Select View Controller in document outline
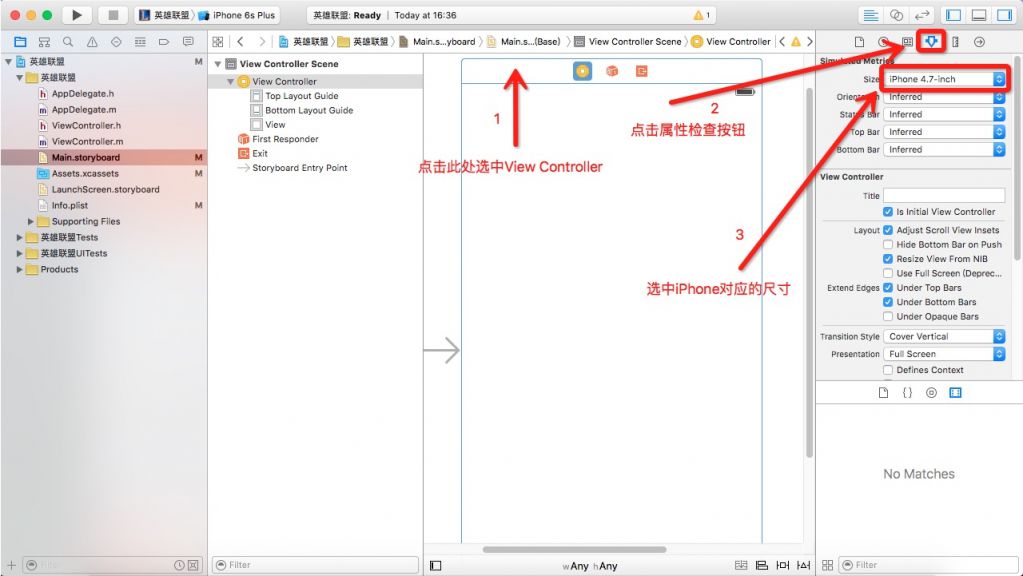The width and height of the screenshot is (1023, 576). click(x=284, y=82)
